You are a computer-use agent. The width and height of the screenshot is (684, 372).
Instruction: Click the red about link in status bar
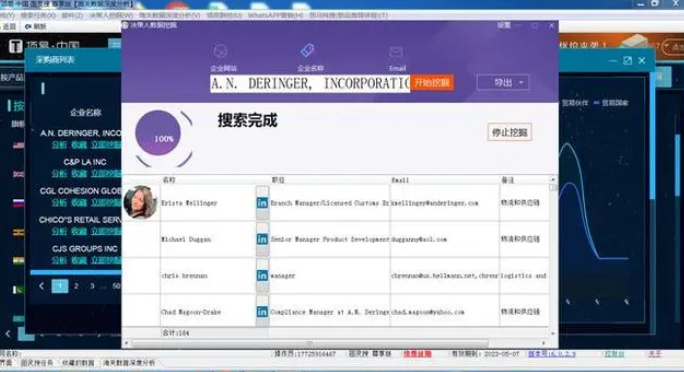[x=654, y=354]
